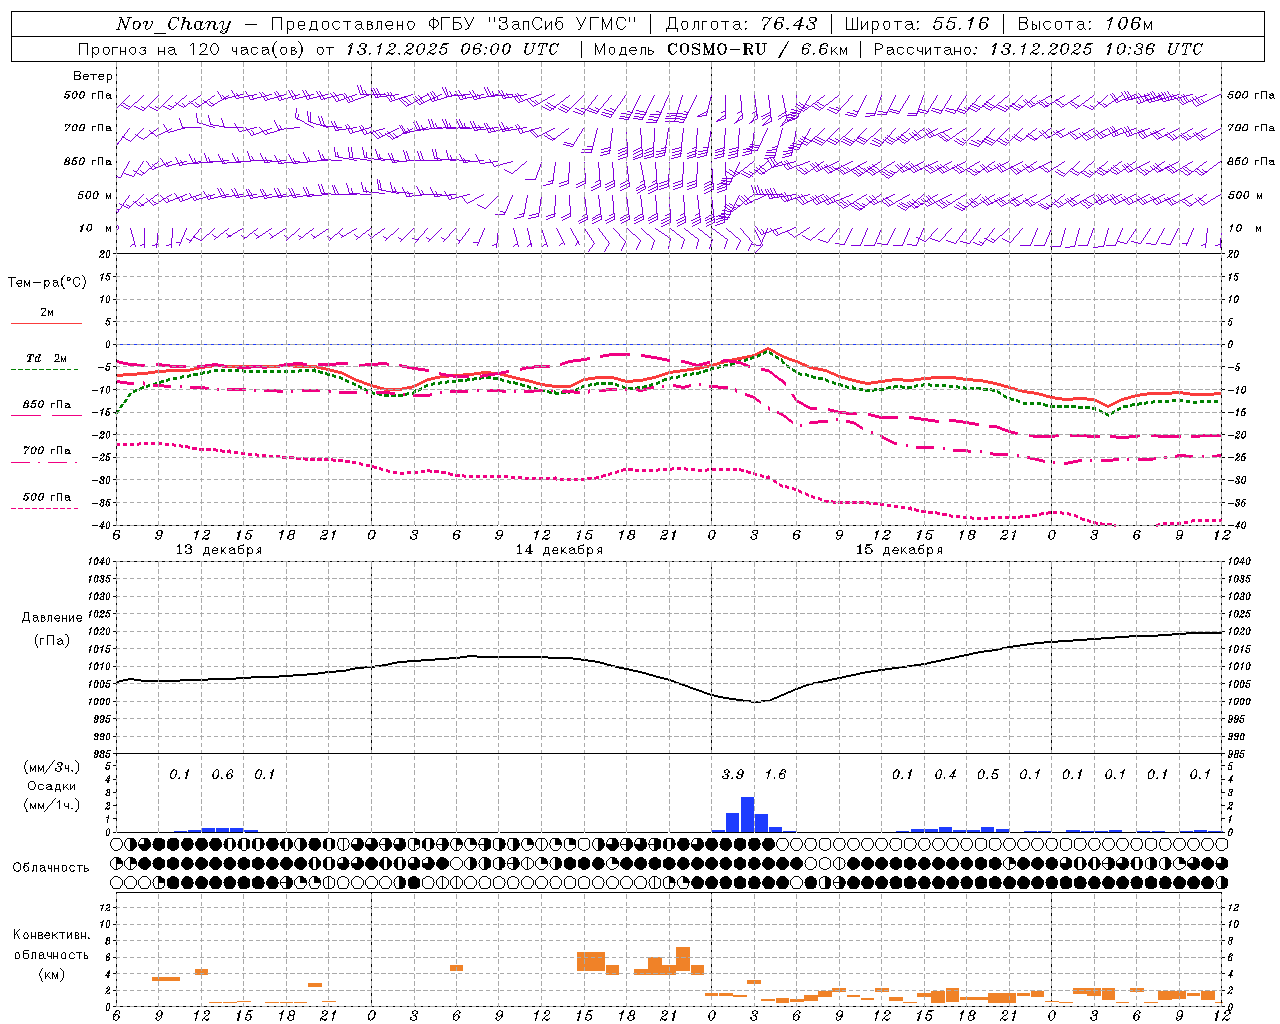Click the Тем-ра(°C) panel label

(x=47, y=283)
